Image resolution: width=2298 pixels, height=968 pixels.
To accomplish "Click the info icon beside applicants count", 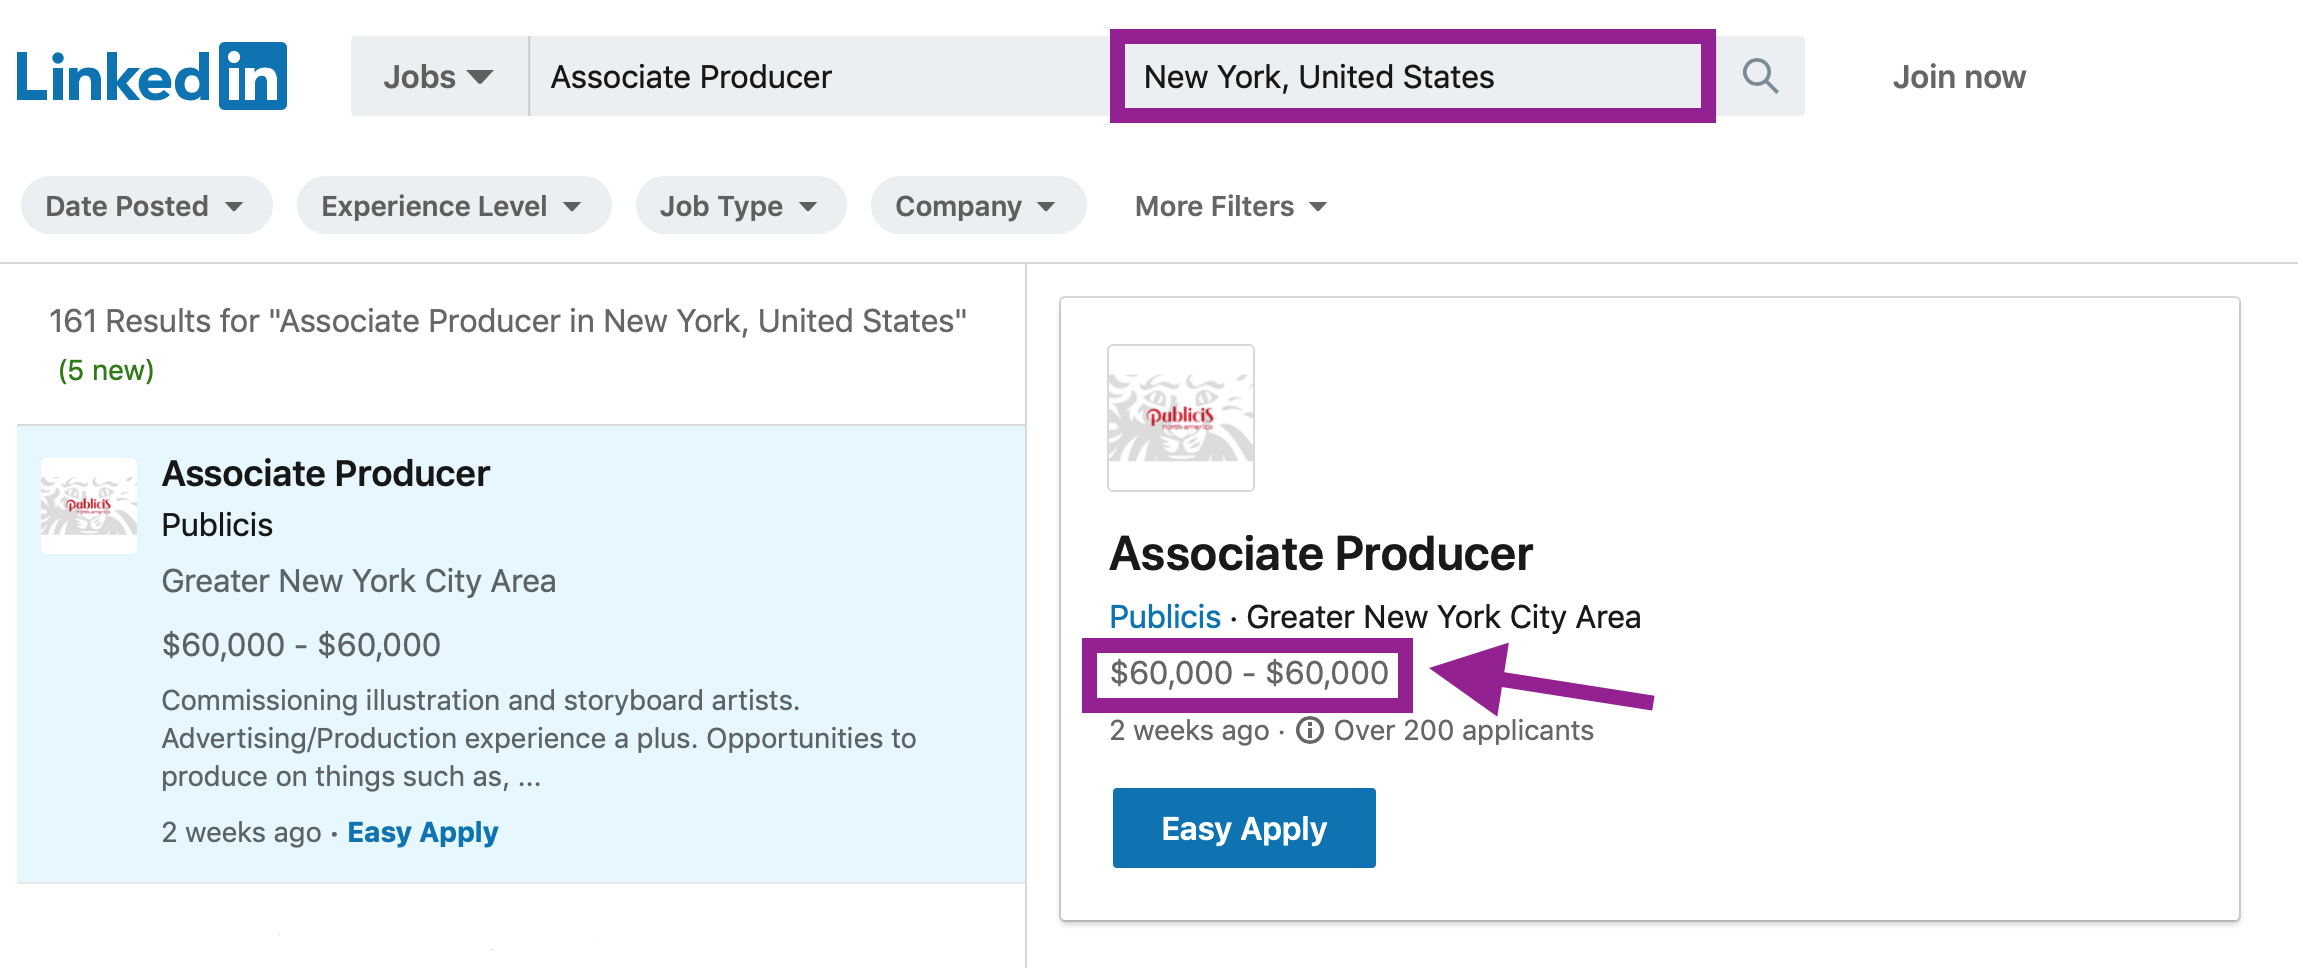I will point(1309,731).
